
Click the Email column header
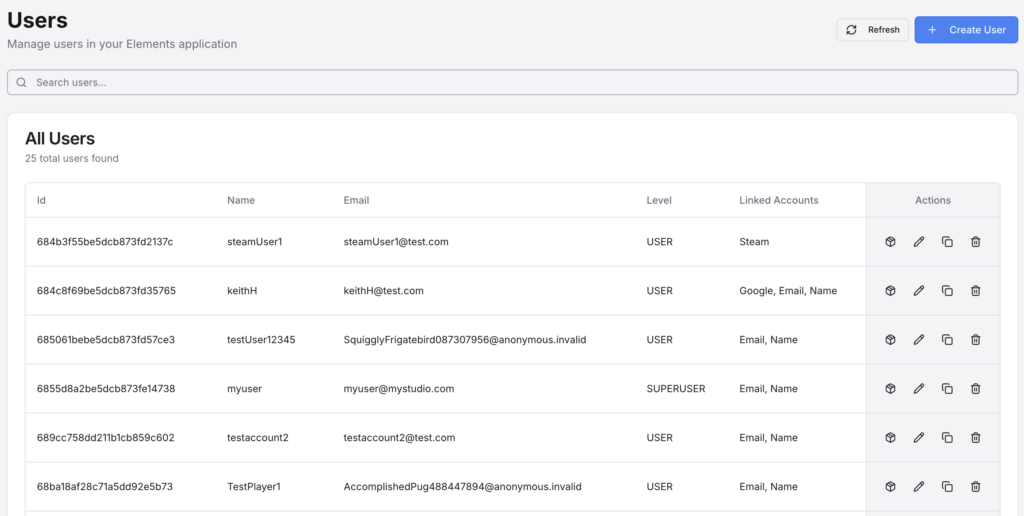(x=356, y=200)
